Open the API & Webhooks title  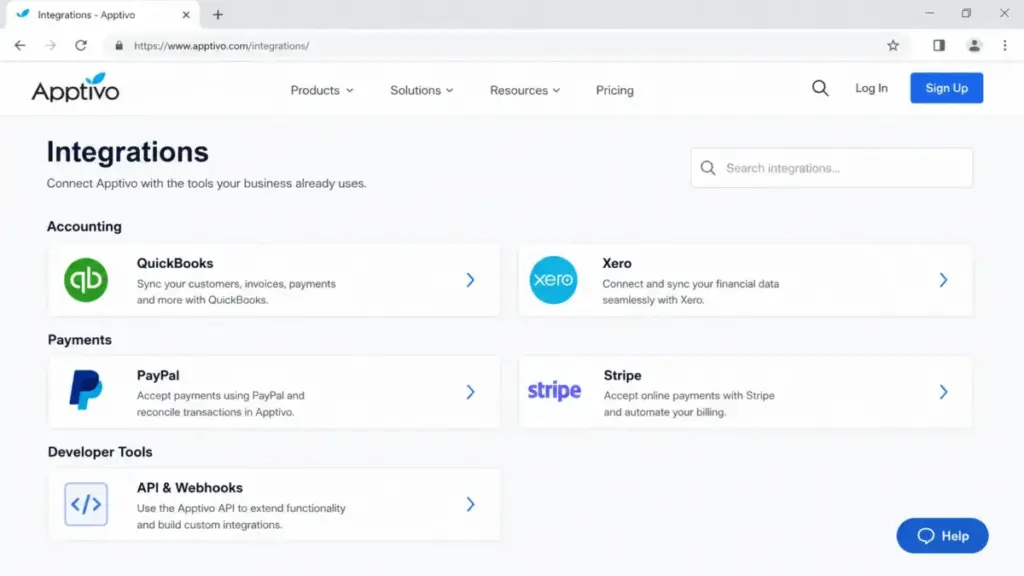[x=189, y=488]
